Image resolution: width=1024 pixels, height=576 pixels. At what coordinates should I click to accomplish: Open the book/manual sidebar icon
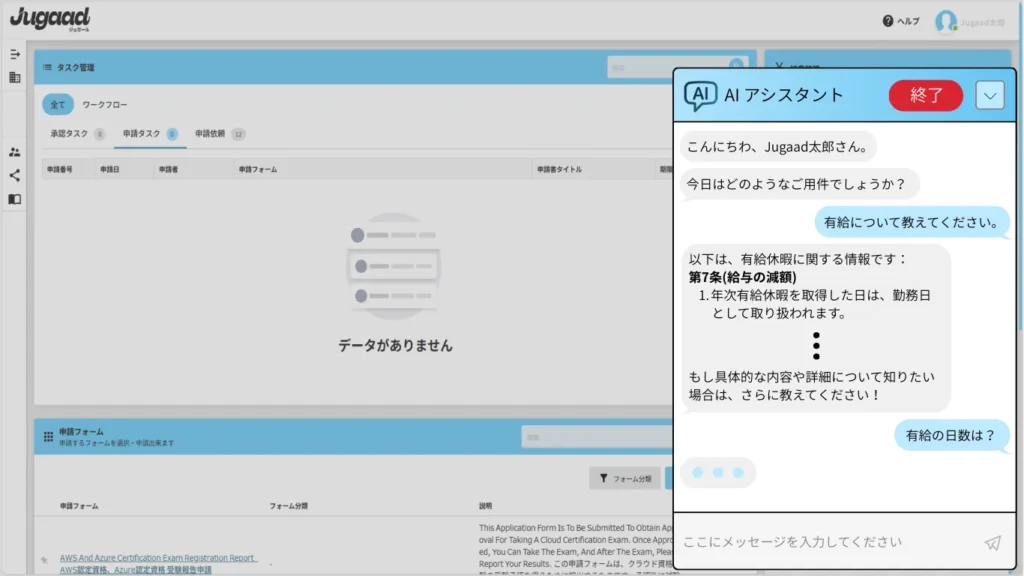(x=15, y=199)
